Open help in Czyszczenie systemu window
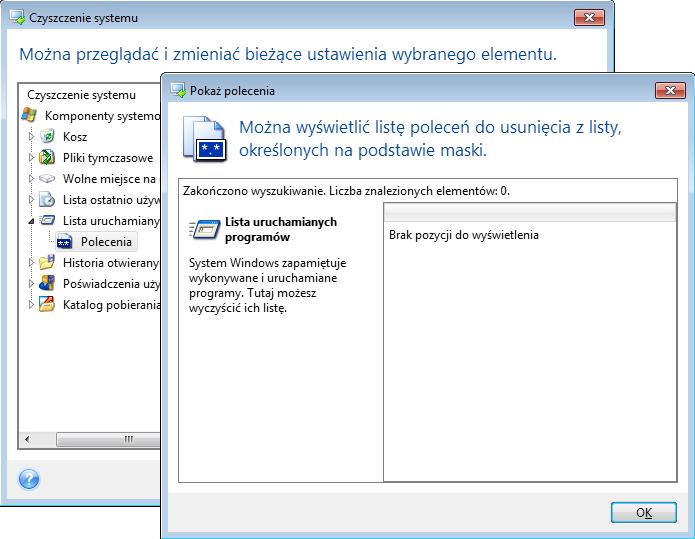Viewport: 695px width, 539px height. coord(29,479)
